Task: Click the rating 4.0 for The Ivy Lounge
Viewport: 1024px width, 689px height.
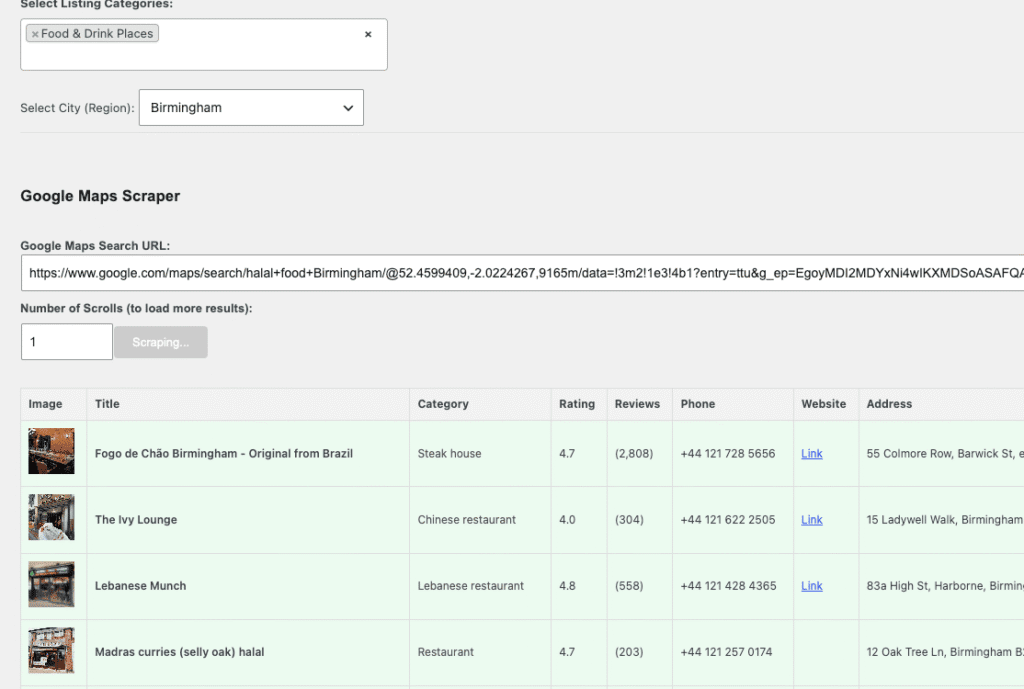Action: [x=567, y=520]
